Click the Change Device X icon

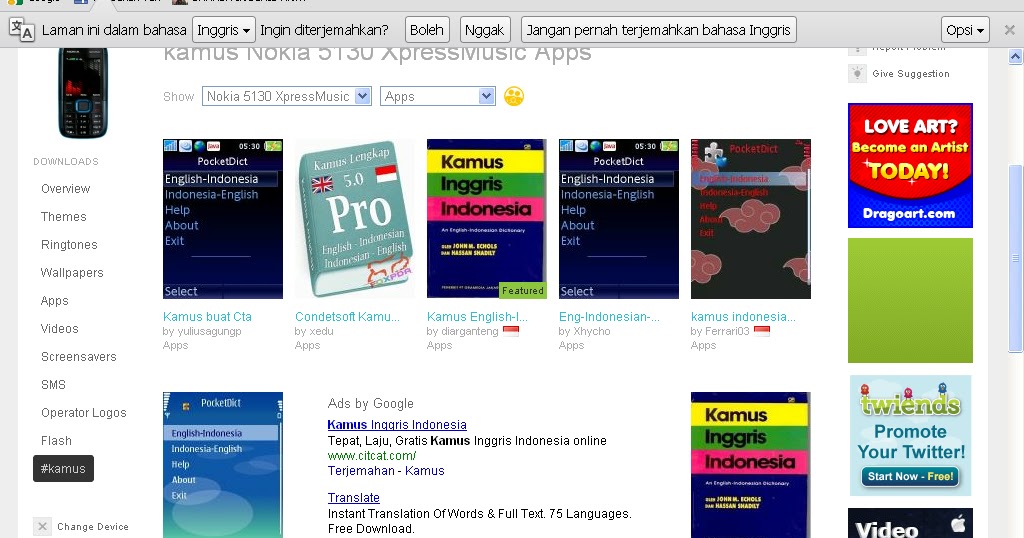pos(42,526)
